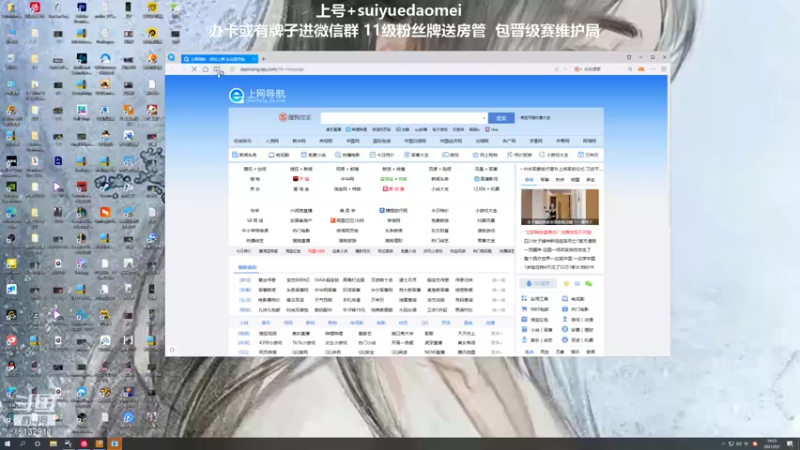The image size is (800, 450).
Task: Click the yellow star icon near QQ login
Action: coord(566,283)
